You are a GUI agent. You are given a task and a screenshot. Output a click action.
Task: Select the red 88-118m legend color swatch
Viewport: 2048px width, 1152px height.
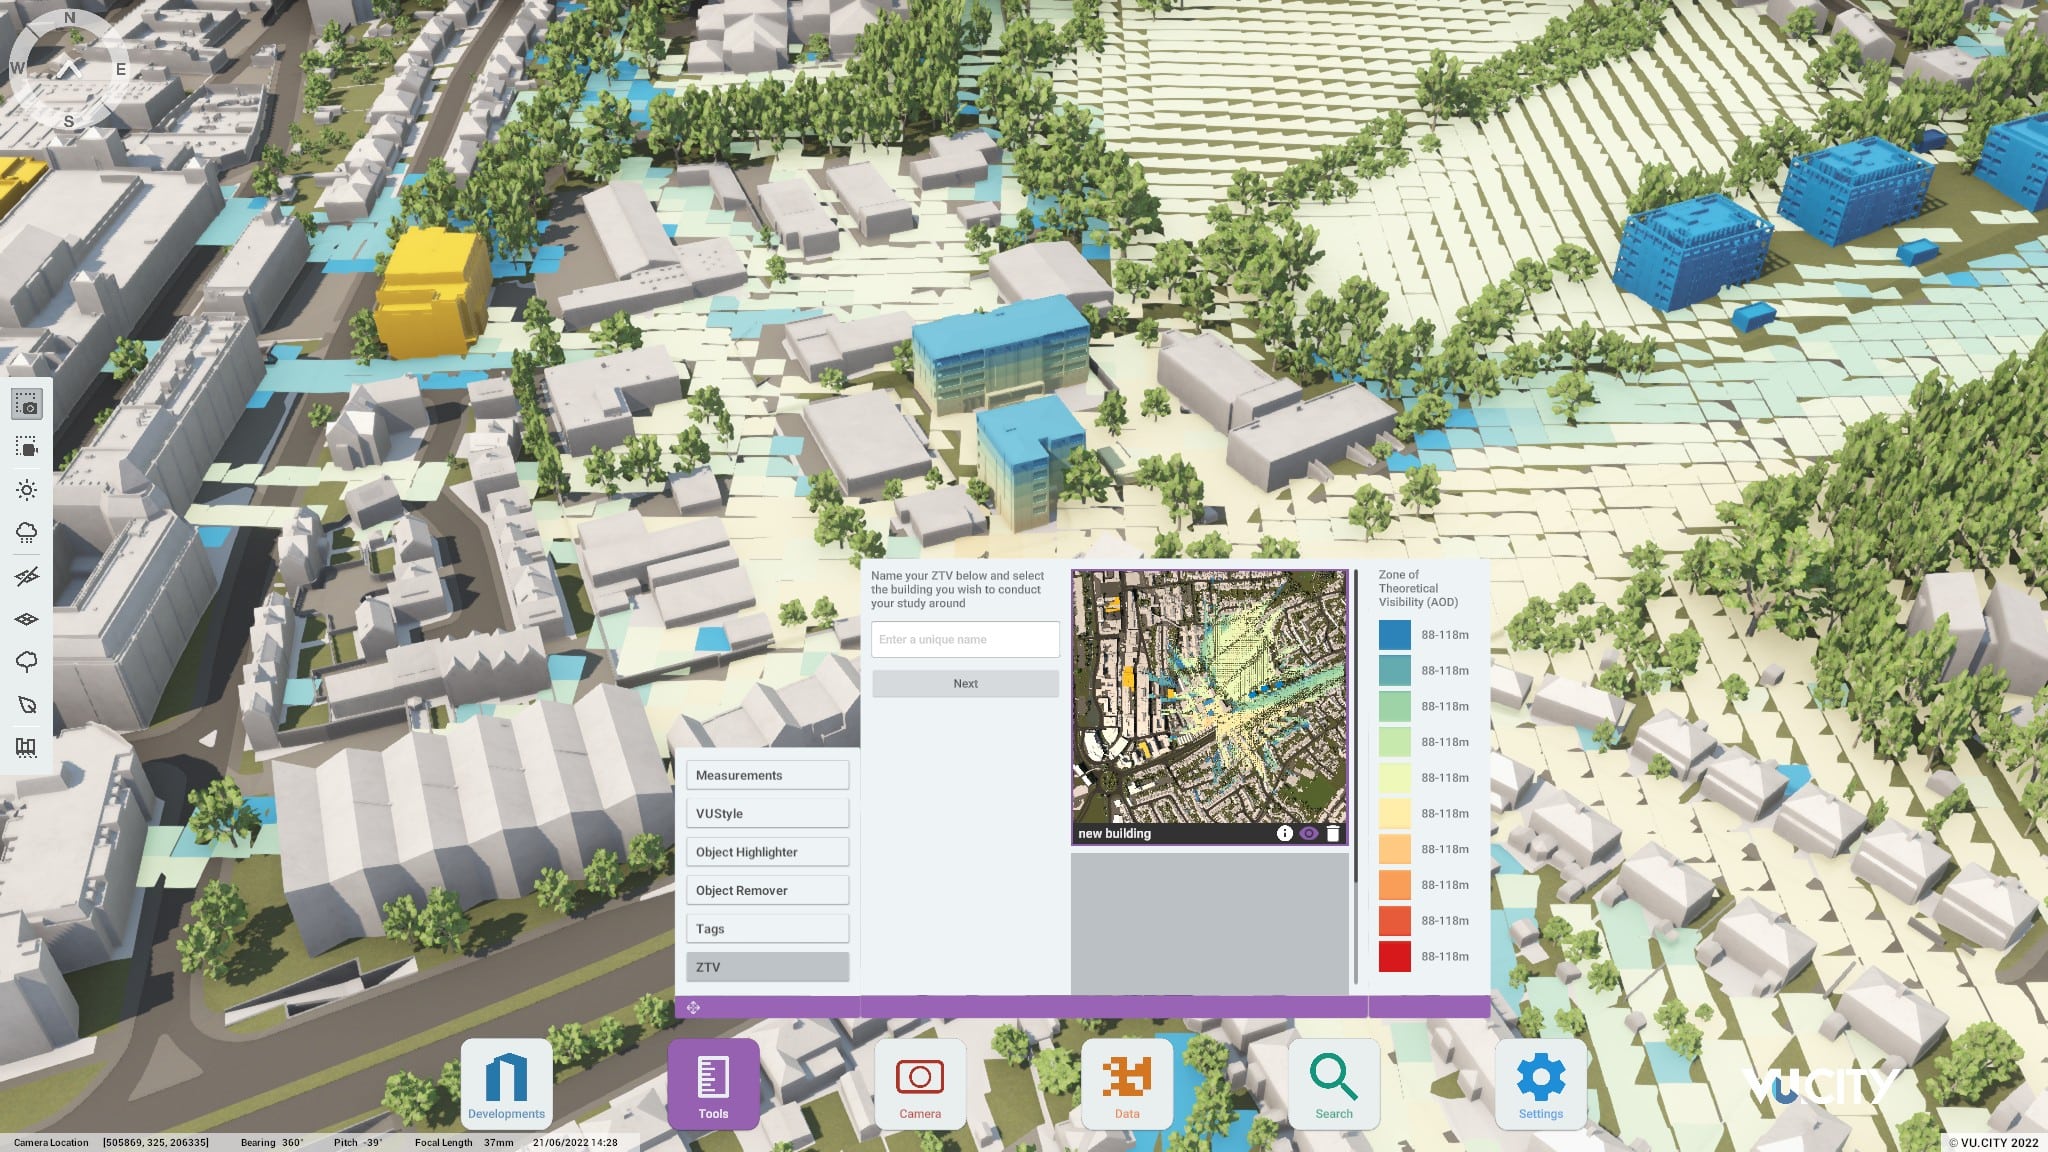click(x=1394, y=955)
